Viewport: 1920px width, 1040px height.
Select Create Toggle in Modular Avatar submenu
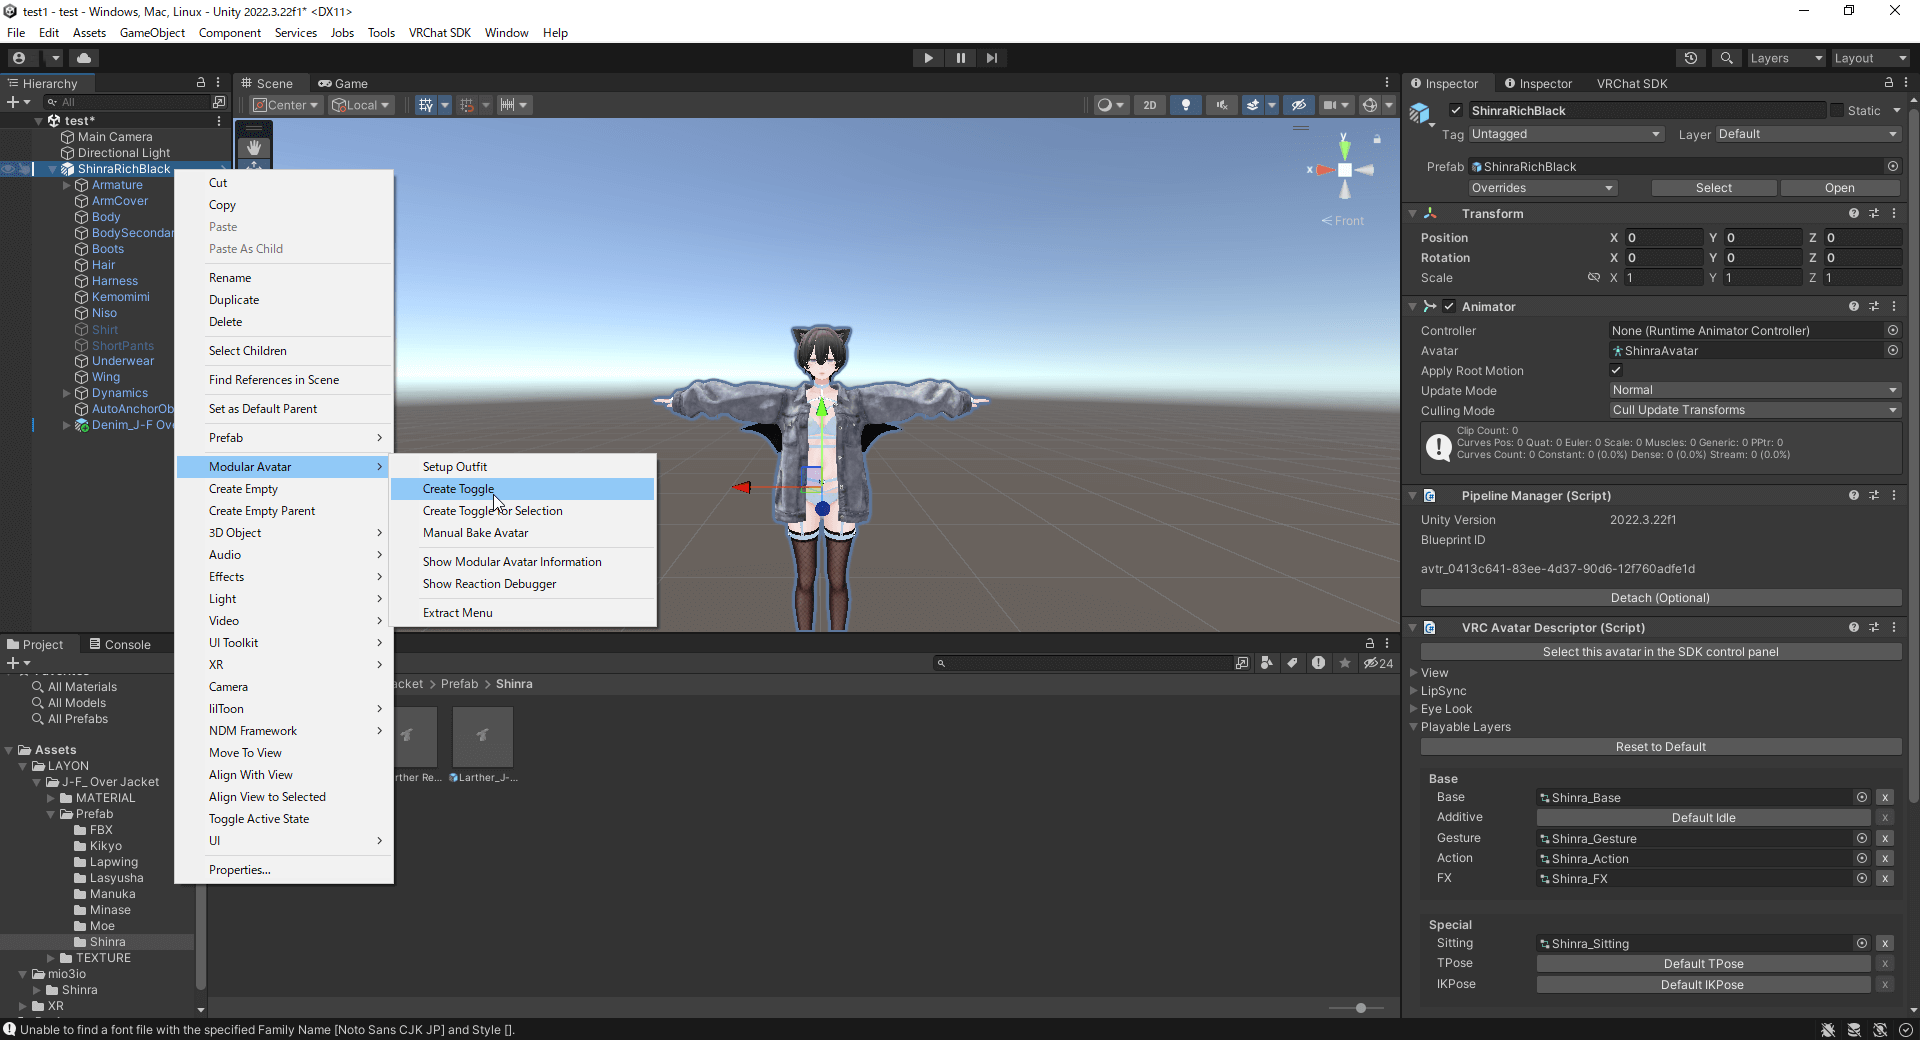click(523, 489)
